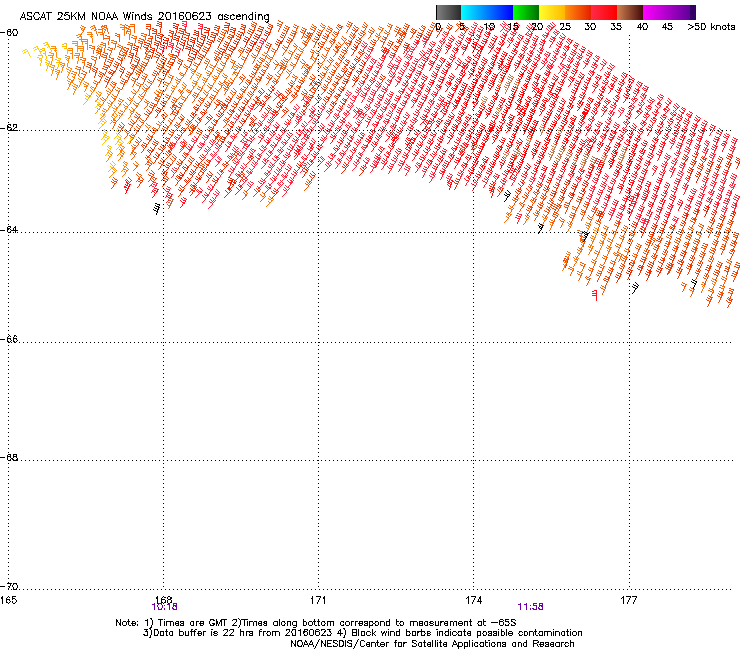Click the NOAA/NESDIS Center for Satellite Applications credit
The width and height of the screenshot is (740, 650).
point(432,644)
